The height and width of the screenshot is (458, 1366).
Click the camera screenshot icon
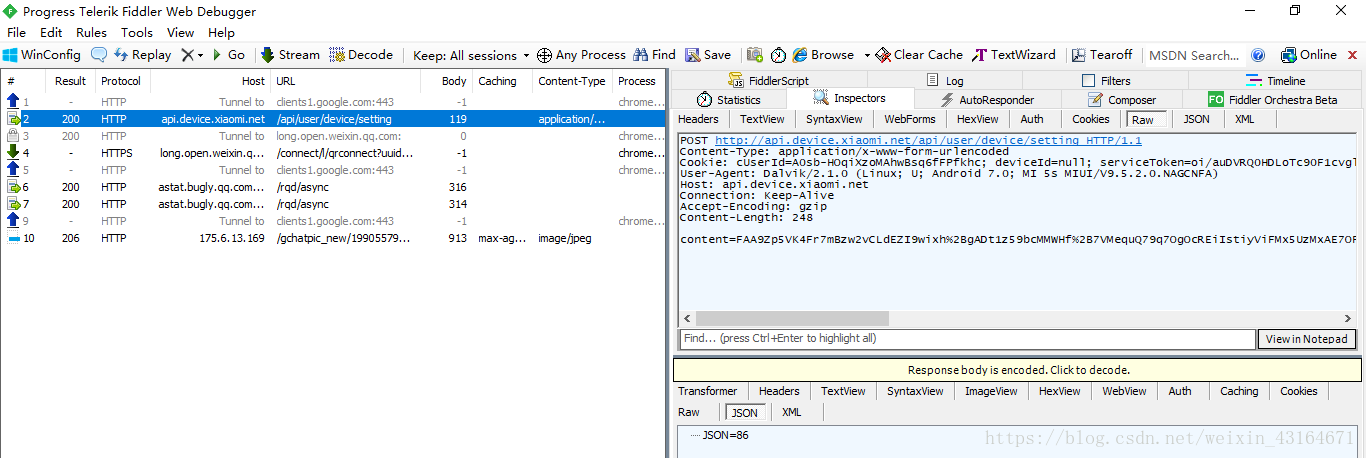(x=754, y=55)
